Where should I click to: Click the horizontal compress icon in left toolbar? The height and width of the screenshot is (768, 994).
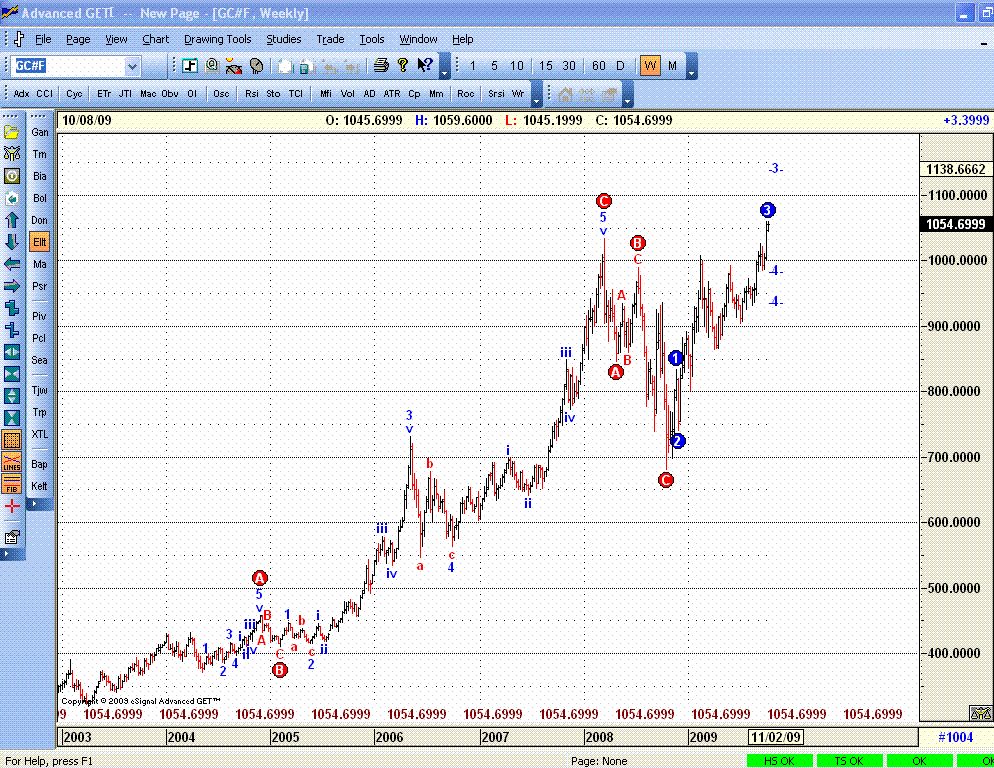(11, 374)
